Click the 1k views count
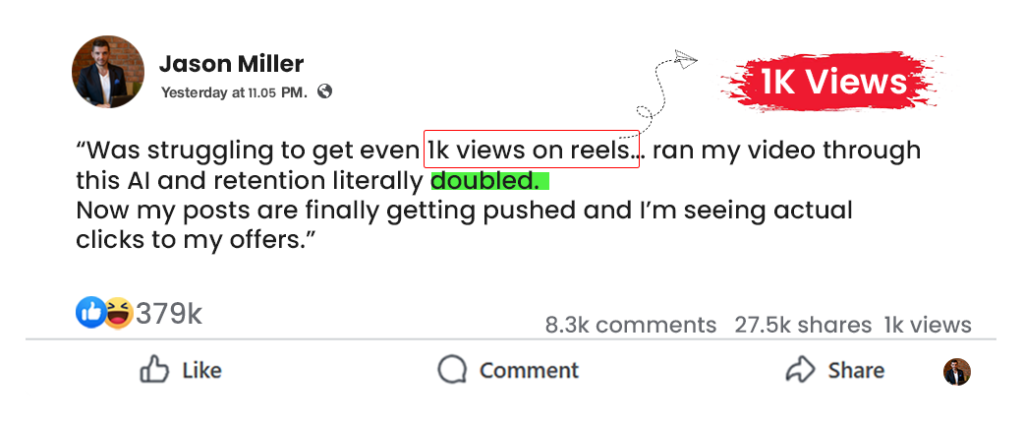This screenshot has height=426, width=1024. [927, 325]
